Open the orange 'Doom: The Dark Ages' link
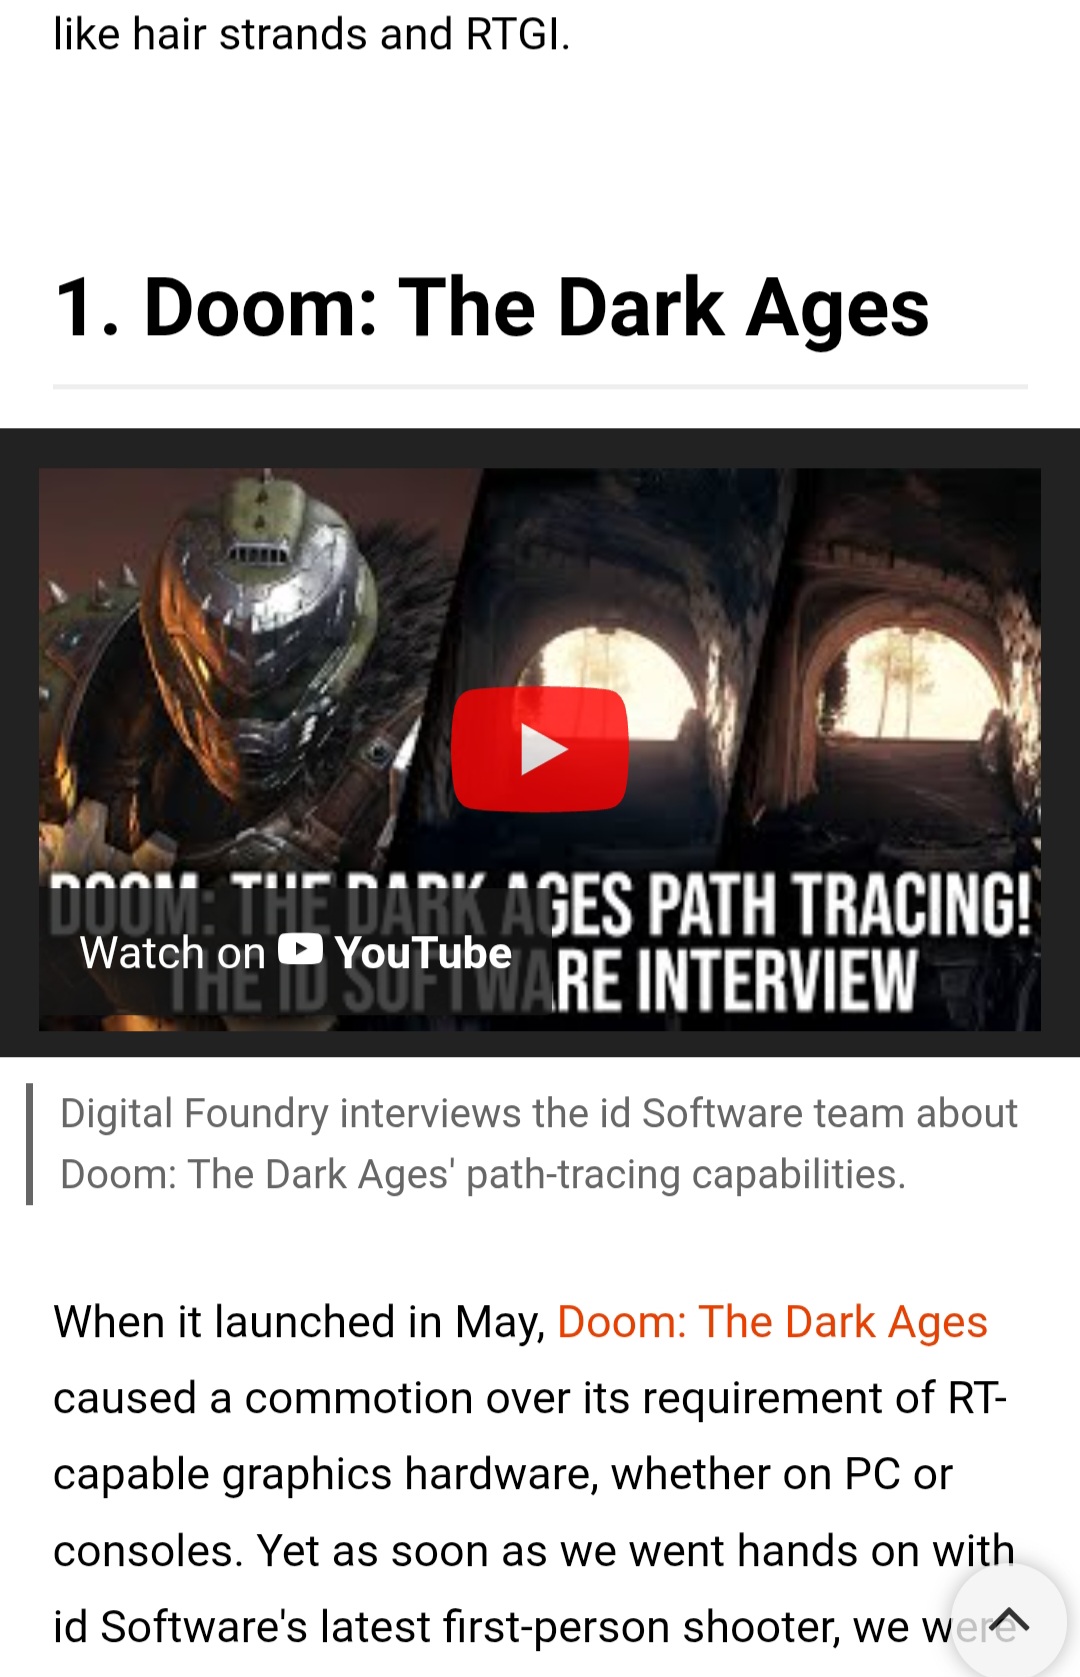 (772, 1322)
